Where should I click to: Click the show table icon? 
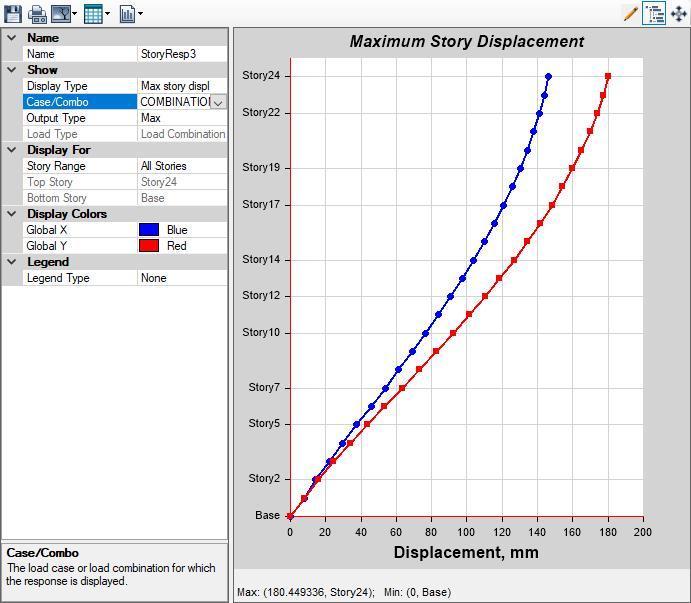point(93,14)
